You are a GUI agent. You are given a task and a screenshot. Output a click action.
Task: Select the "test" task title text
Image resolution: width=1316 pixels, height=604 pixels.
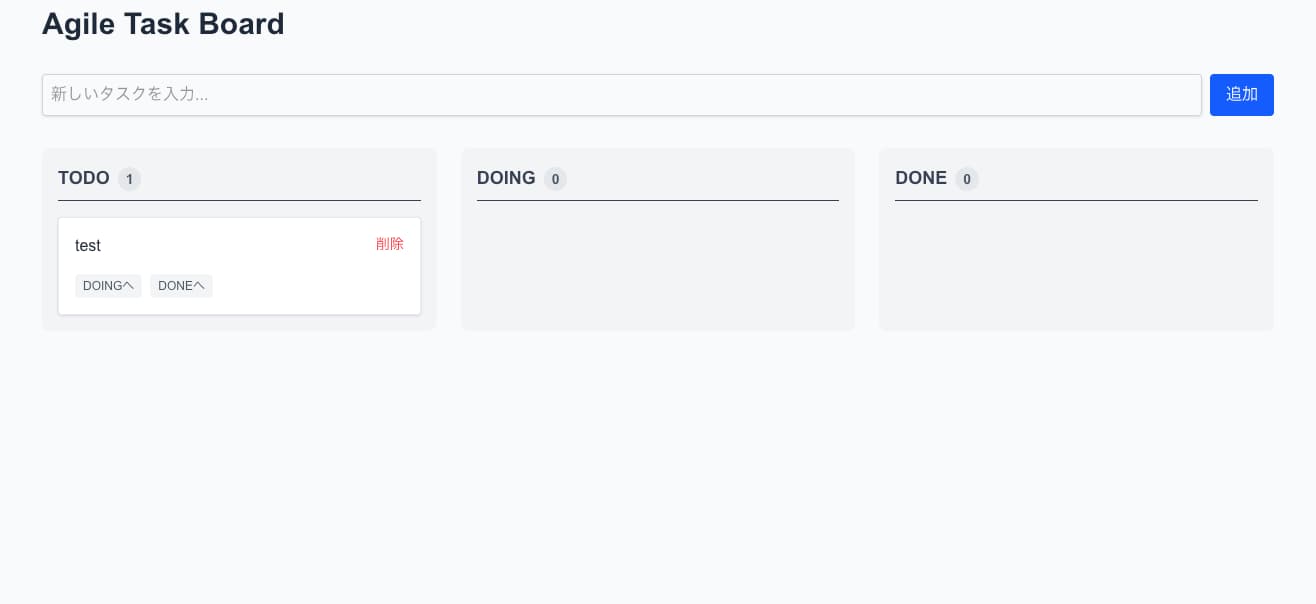click(88, 246)
